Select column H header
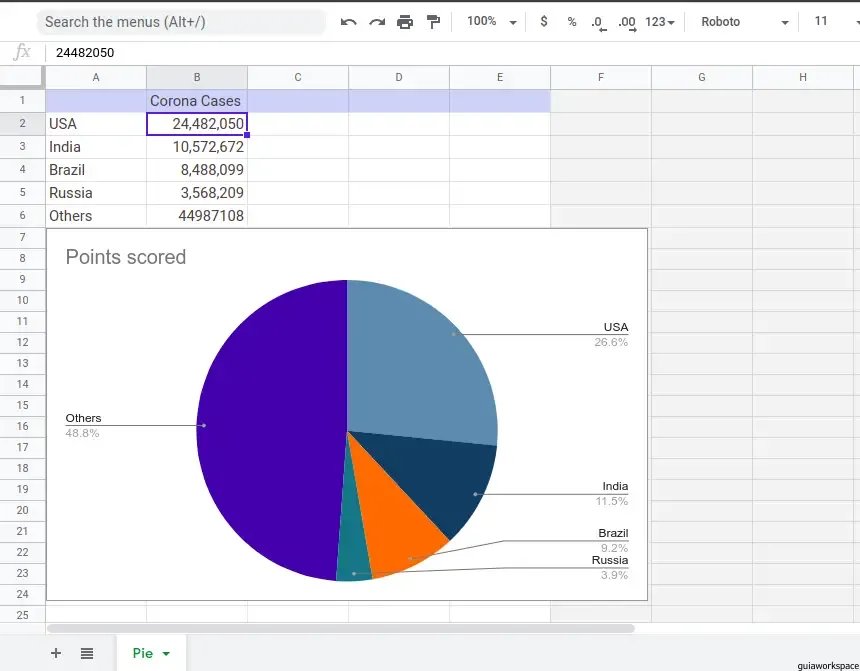860x671 pixels. pyautogui.click(x=802, y=77)
